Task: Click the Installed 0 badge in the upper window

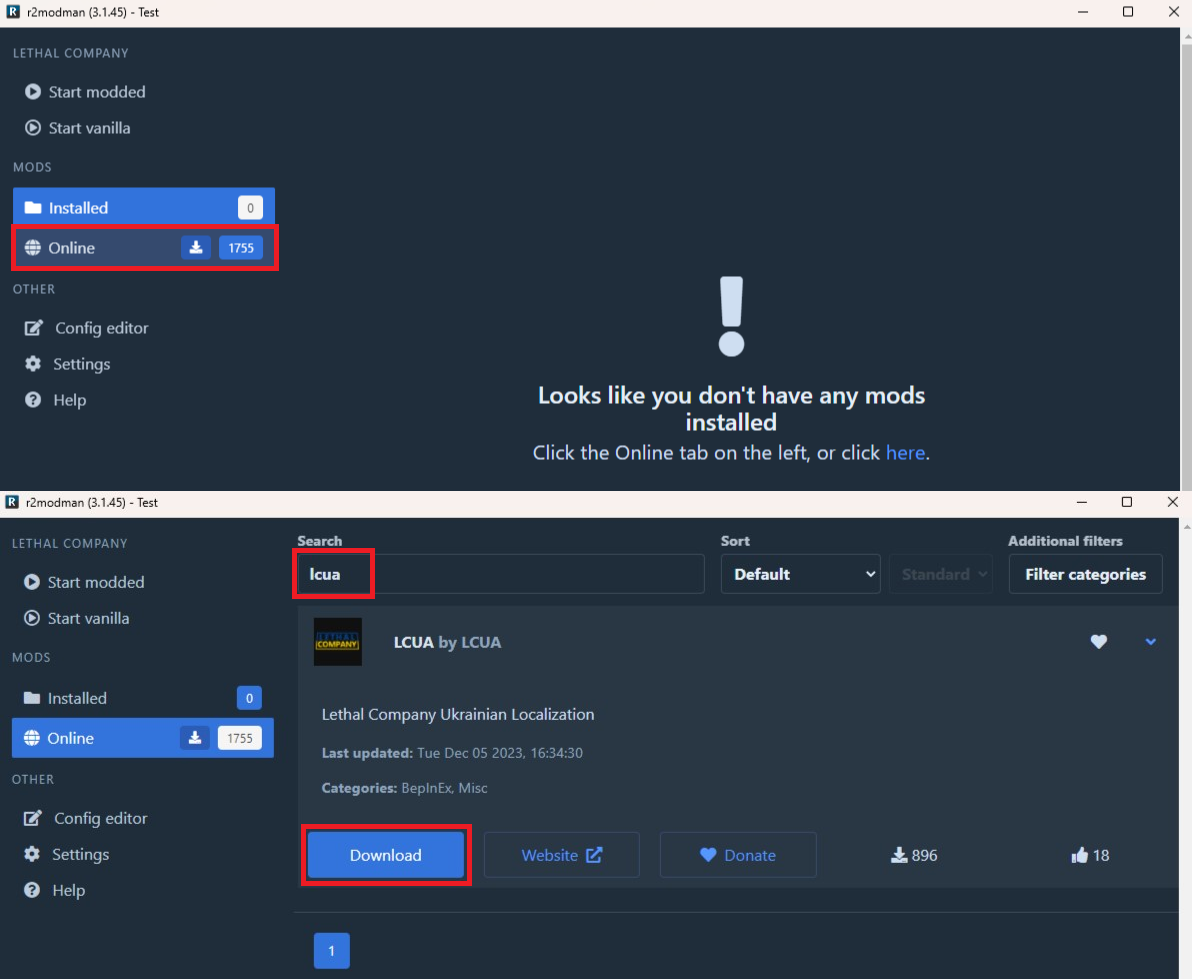Action: [250, 208]
